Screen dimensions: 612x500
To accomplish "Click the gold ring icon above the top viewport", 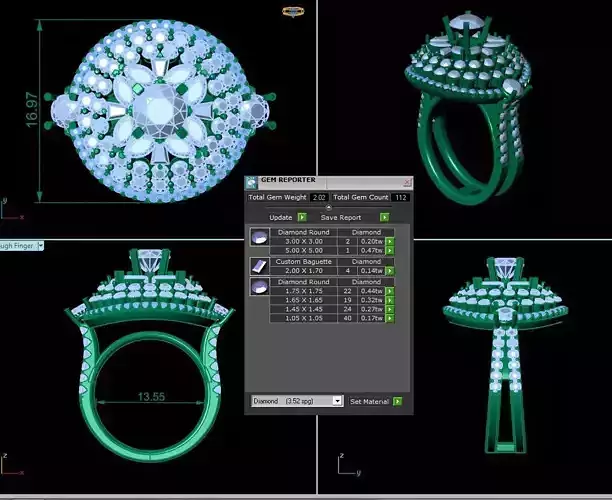I will tap(293, 11).
